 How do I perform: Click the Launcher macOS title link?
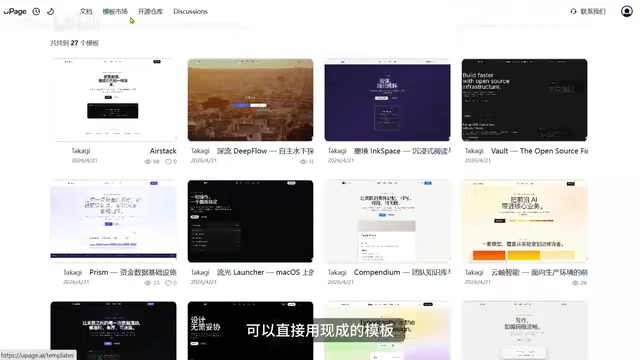(265, 272)
